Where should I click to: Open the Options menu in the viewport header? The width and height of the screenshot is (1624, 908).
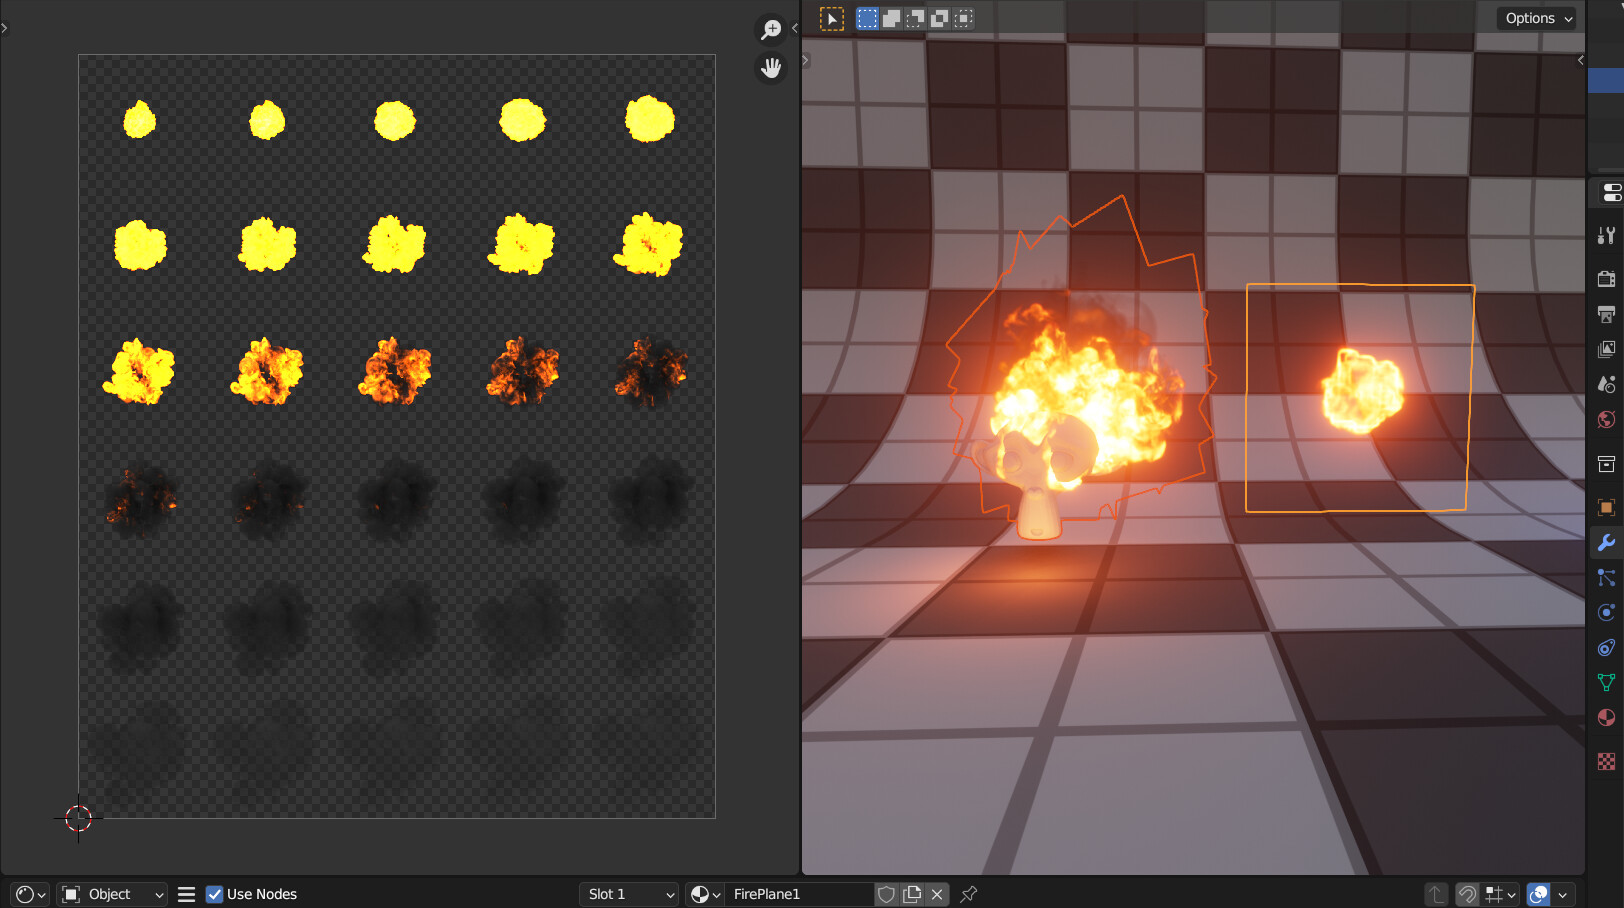[x=1536, y=18]
